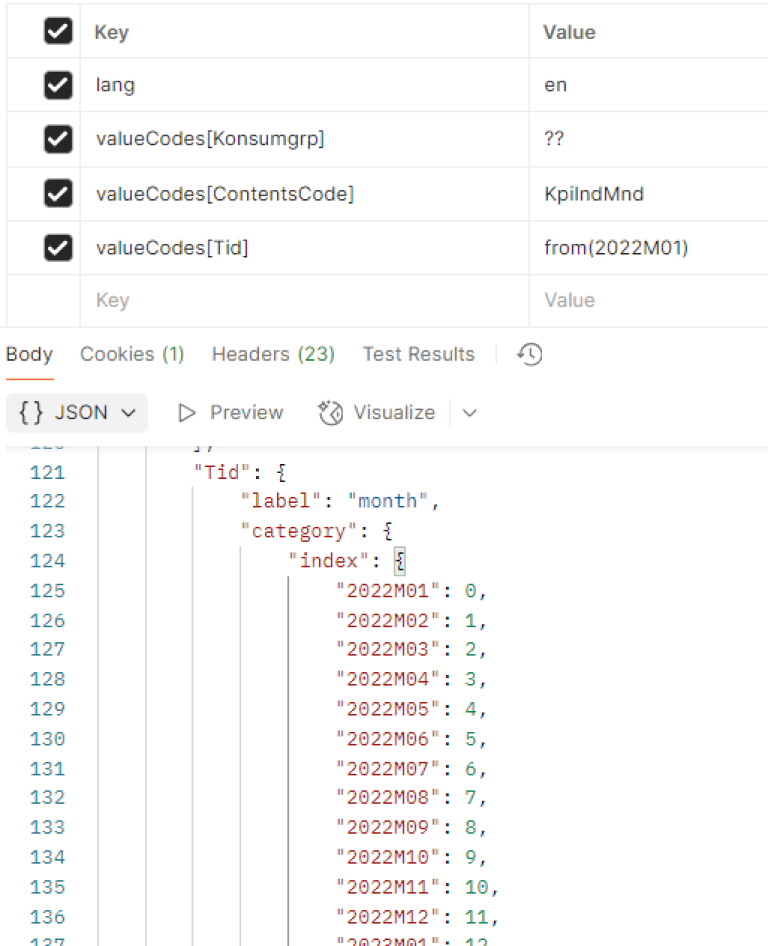Switch to the Cookies (1) tab
Viewport: 768px width, 946px height.
[x=132, y=354]
